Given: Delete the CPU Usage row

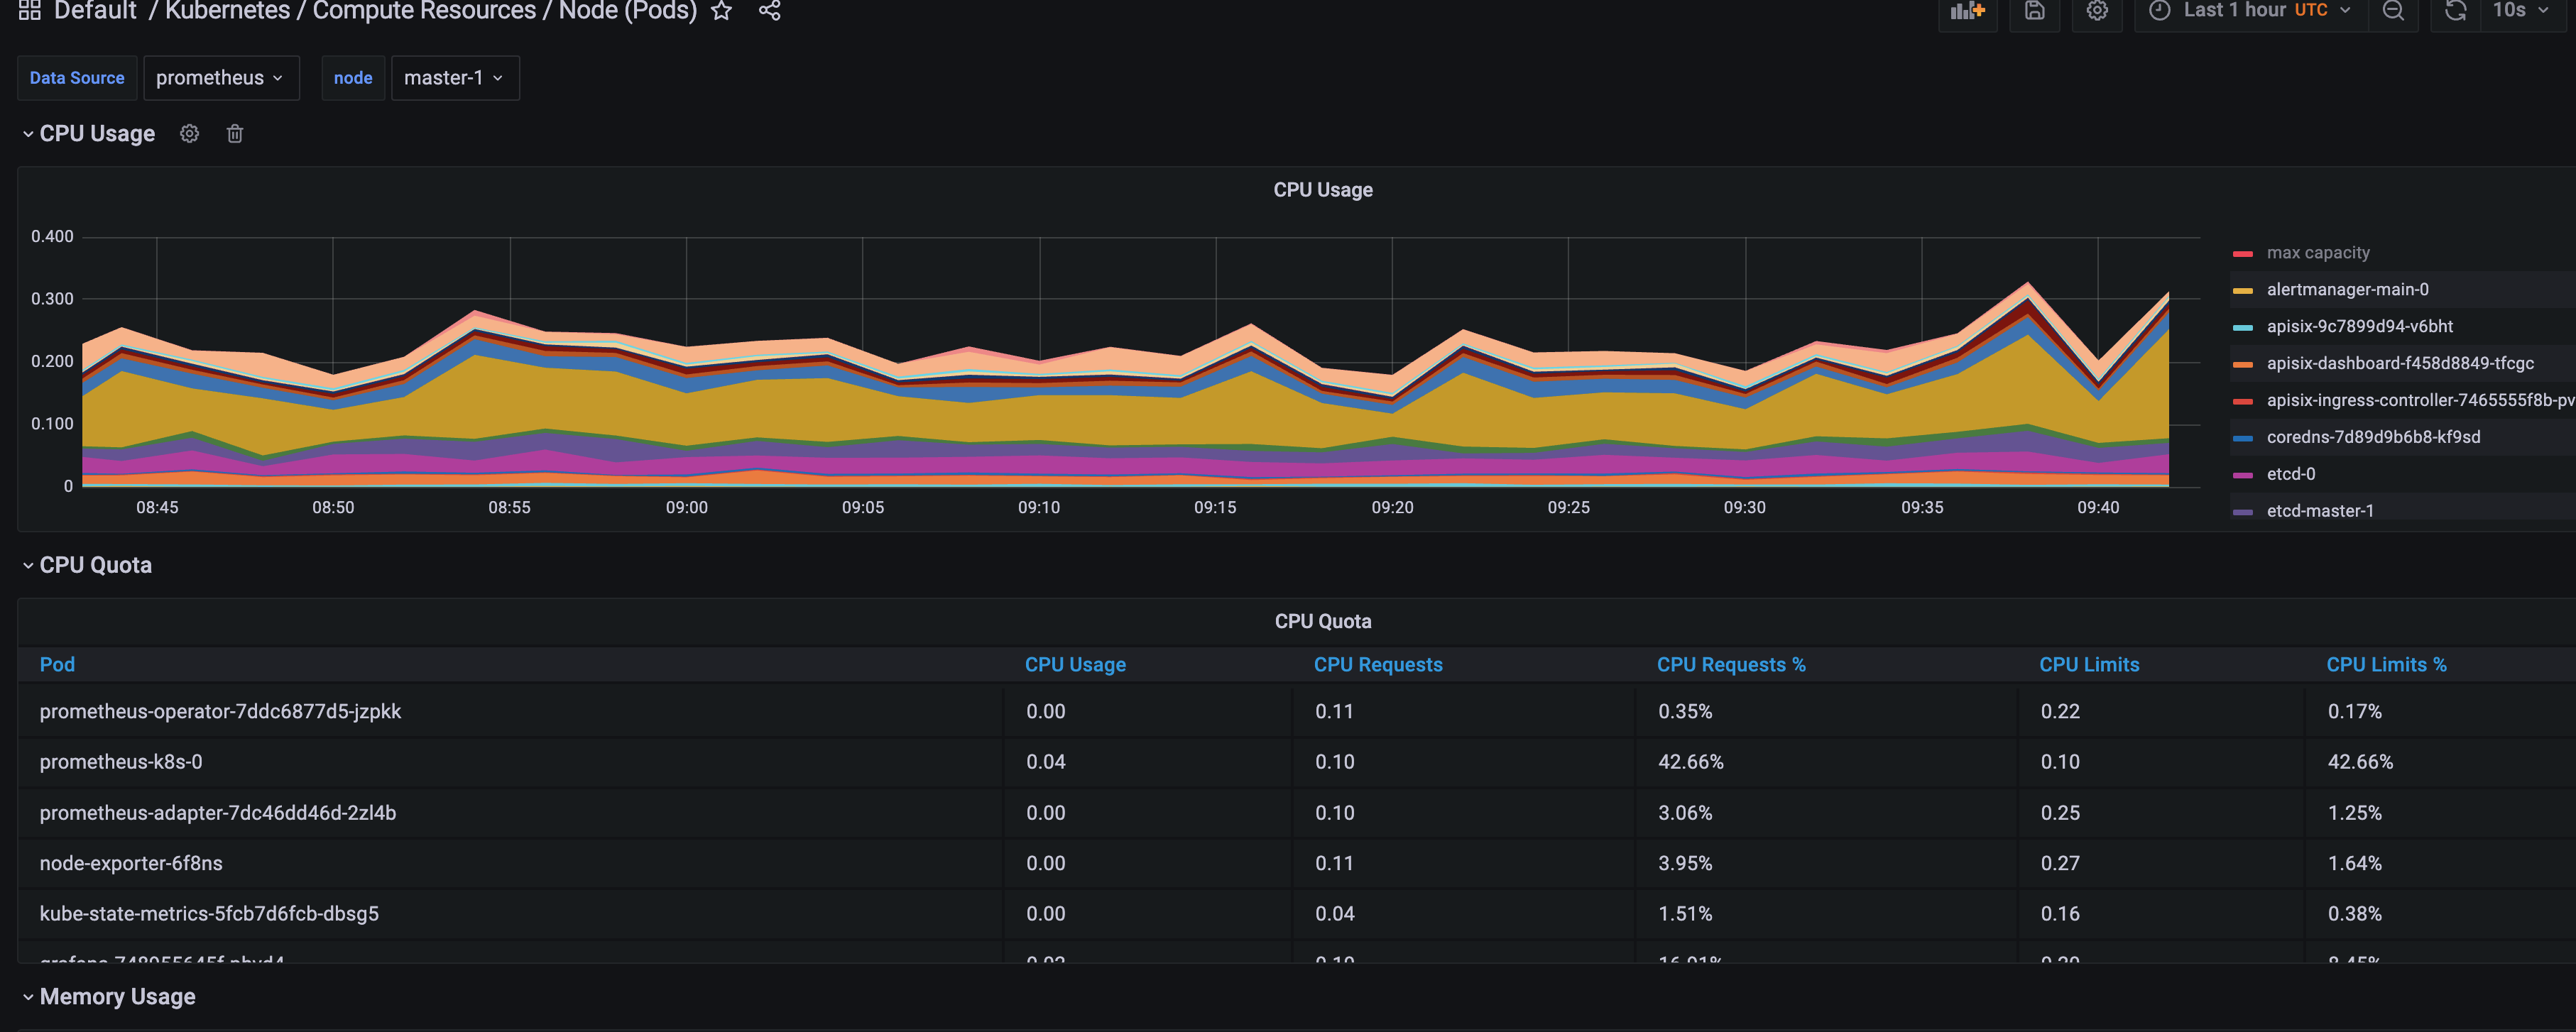Looking at the screenshot, I should 235,134.
